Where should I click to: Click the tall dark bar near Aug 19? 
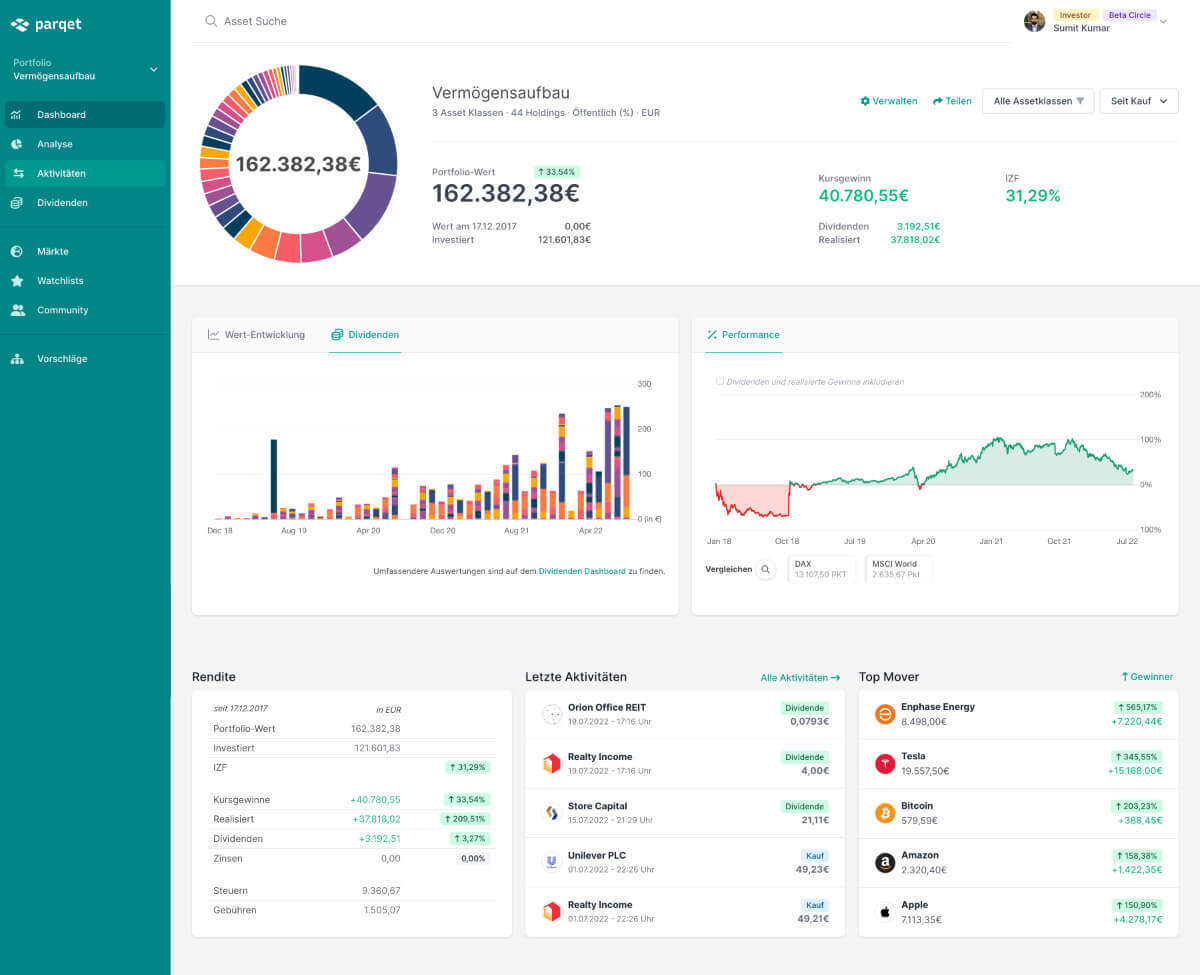(274, 478)
